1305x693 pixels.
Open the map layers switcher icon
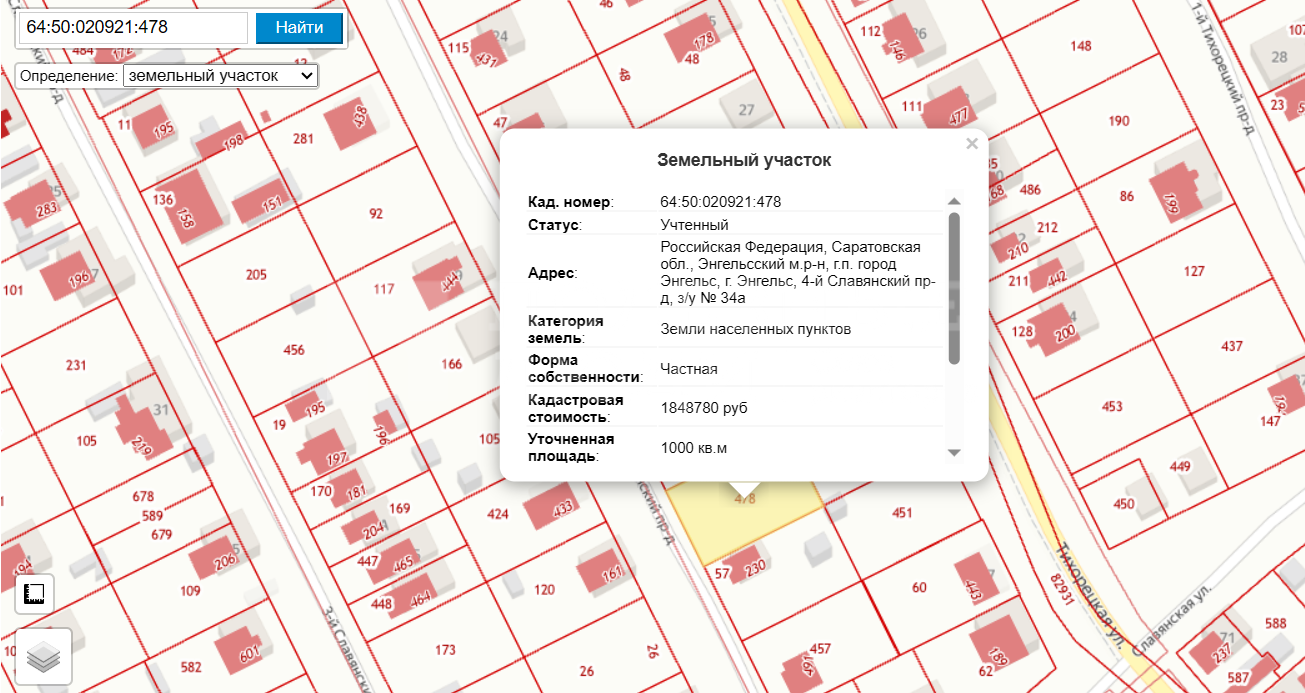43,657
